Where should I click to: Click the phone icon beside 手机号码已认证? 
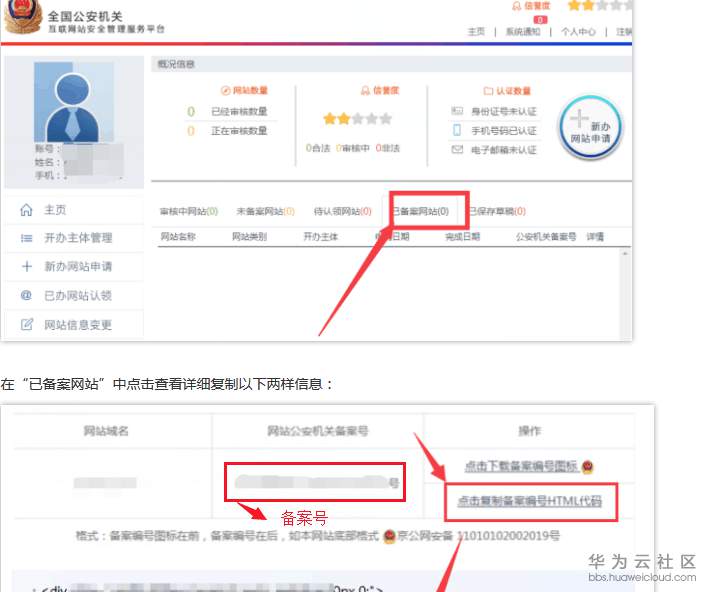(457, 130)
